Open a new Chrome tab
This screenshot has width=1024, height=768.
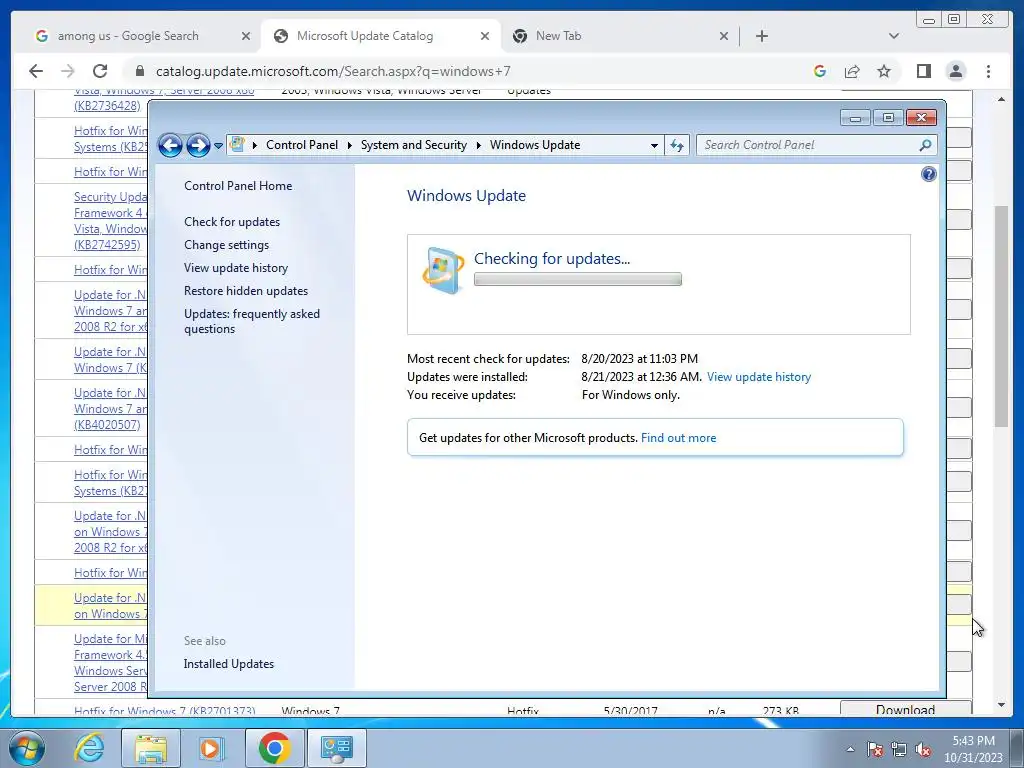click(761, 36)
